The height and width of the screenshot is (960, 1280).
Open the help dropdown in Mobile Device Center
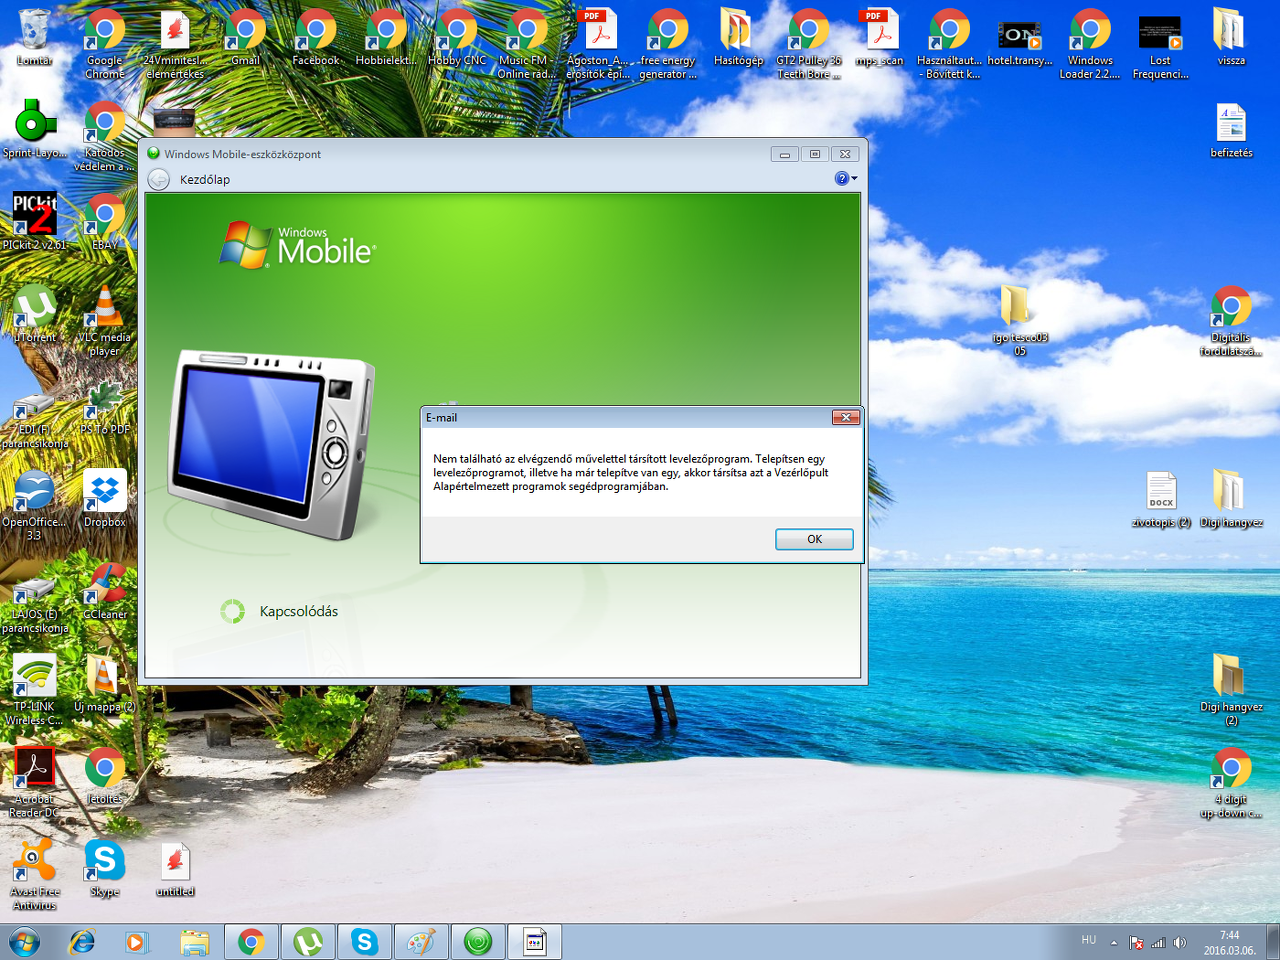click(846, 178)
